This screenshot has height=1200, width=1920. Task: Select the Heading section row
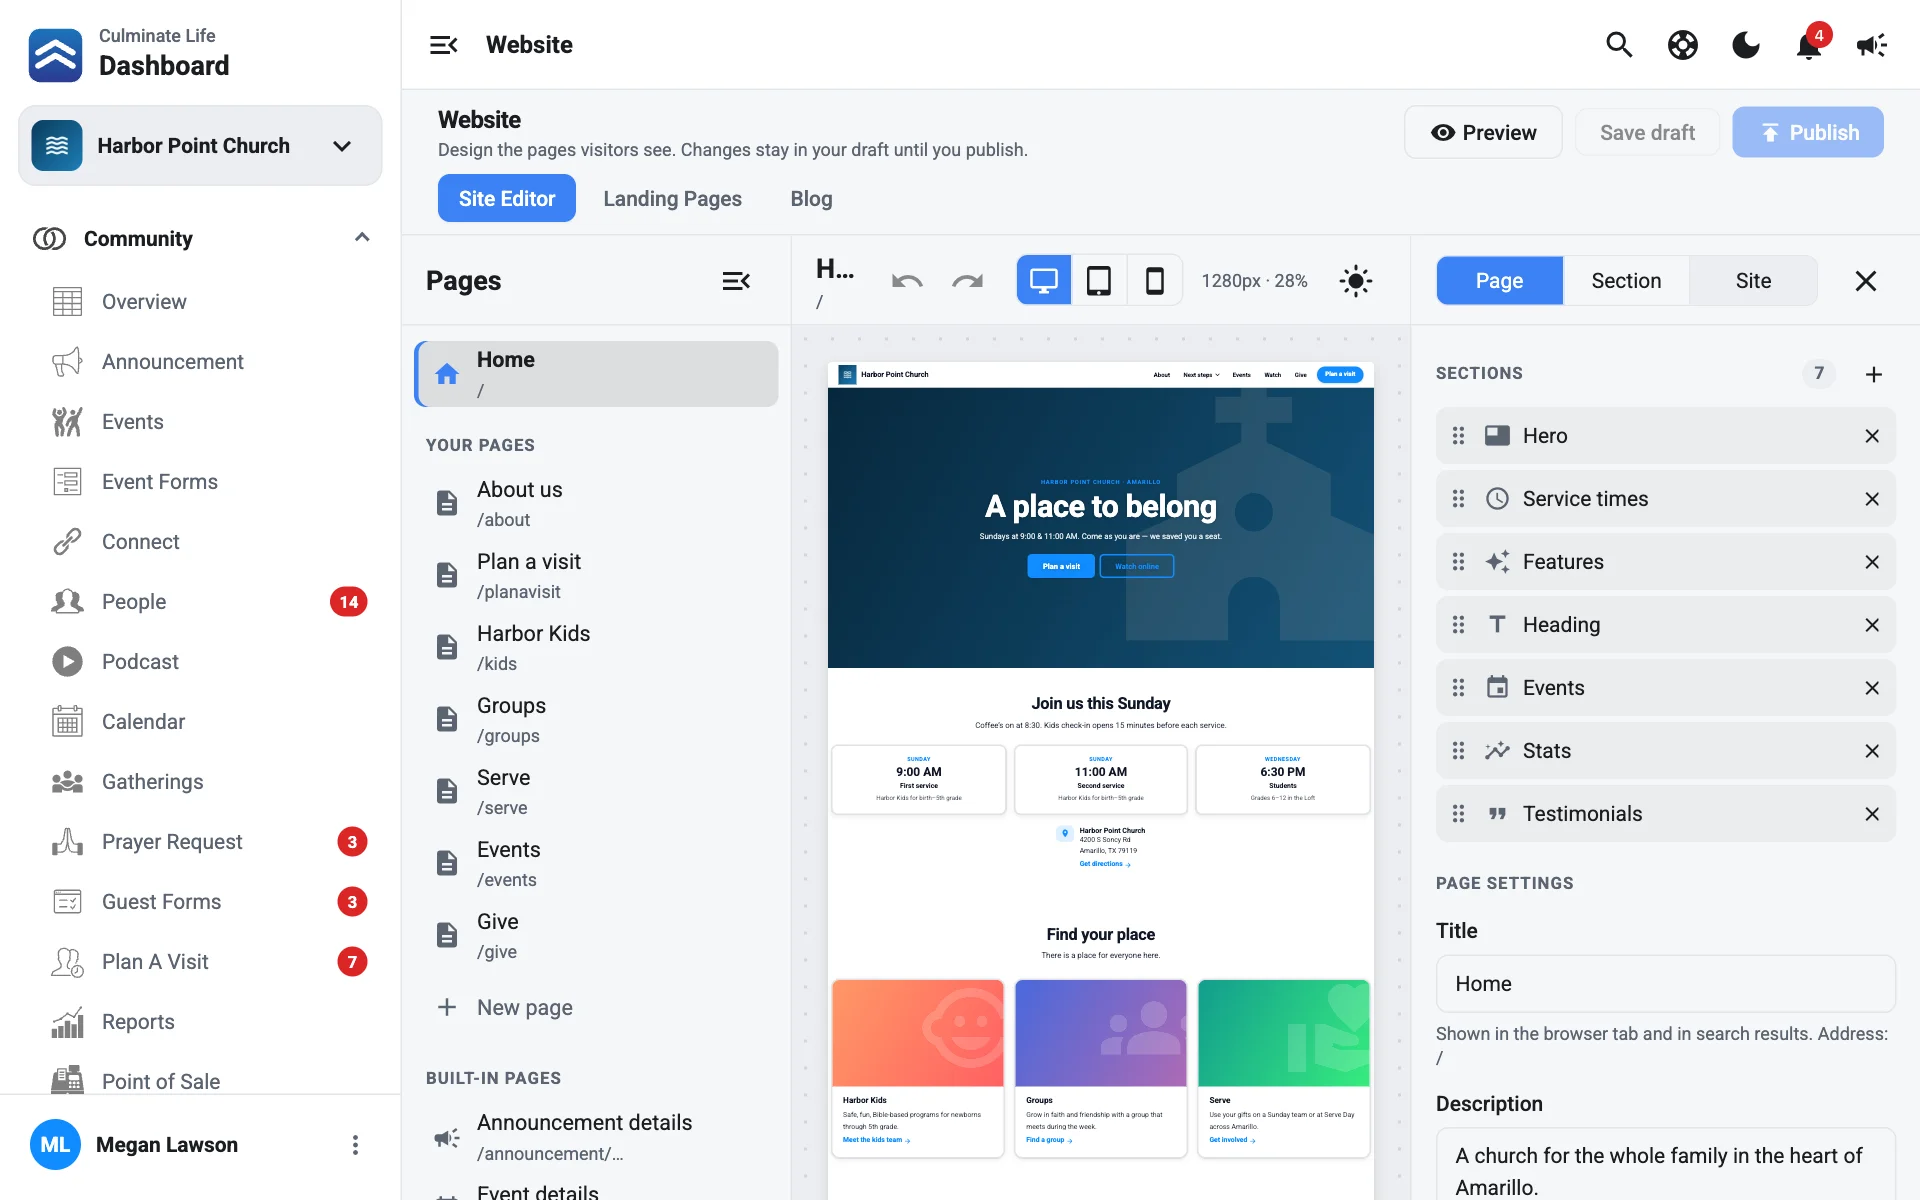point(1665,625)
